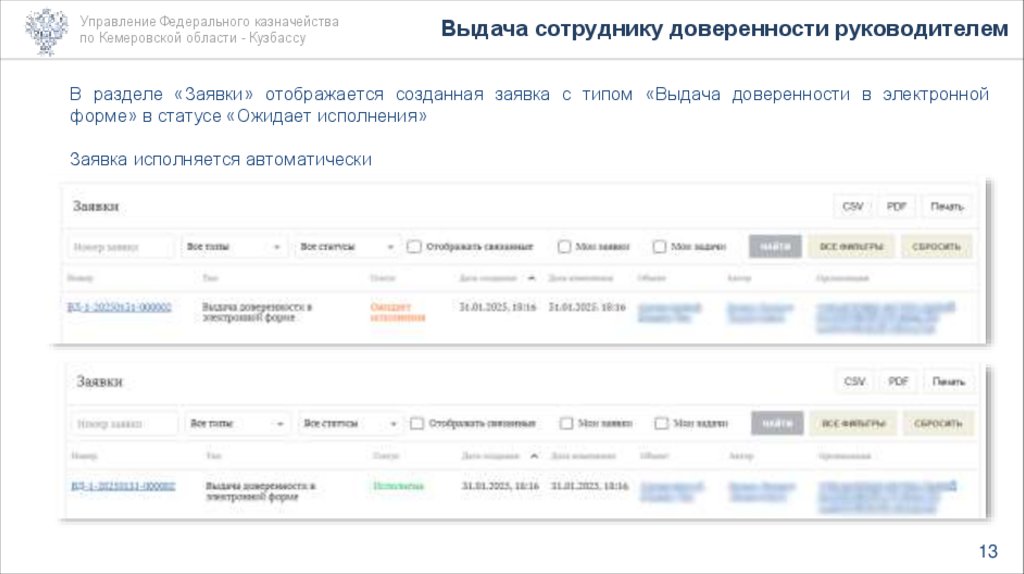This screenshot has height=574, width=1024.
Task: Click Дата изменения header in the Исполнена panel
Action: (x=584, y=456)
